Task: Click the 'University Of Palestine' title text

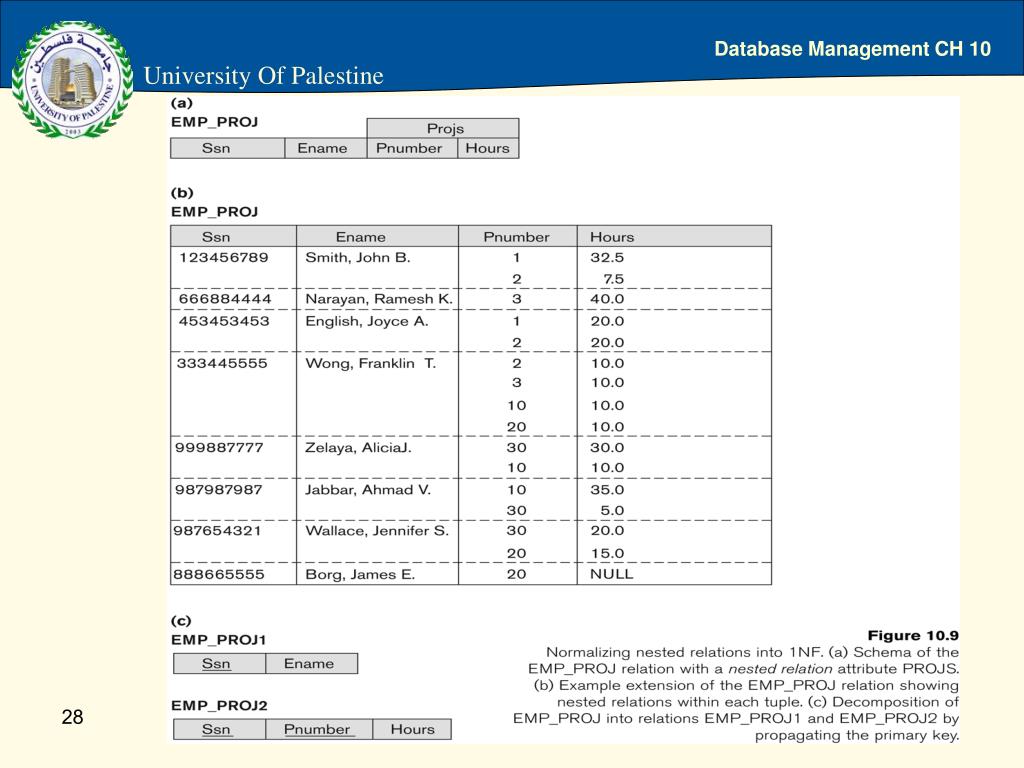Action: click(263, 76)
